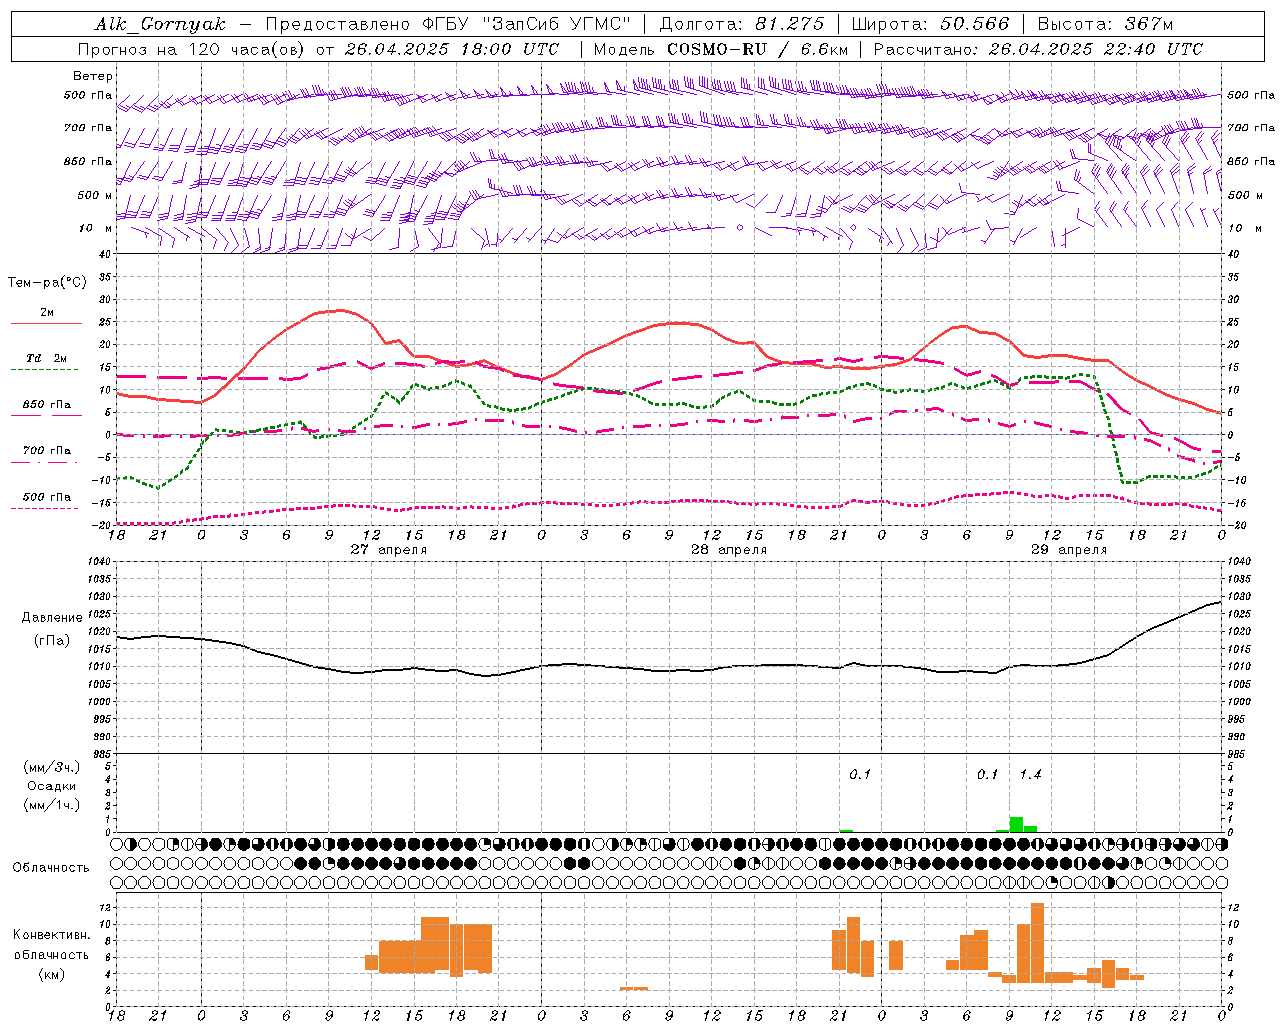Click the station name Aik_Gornyak in the header

160,24
